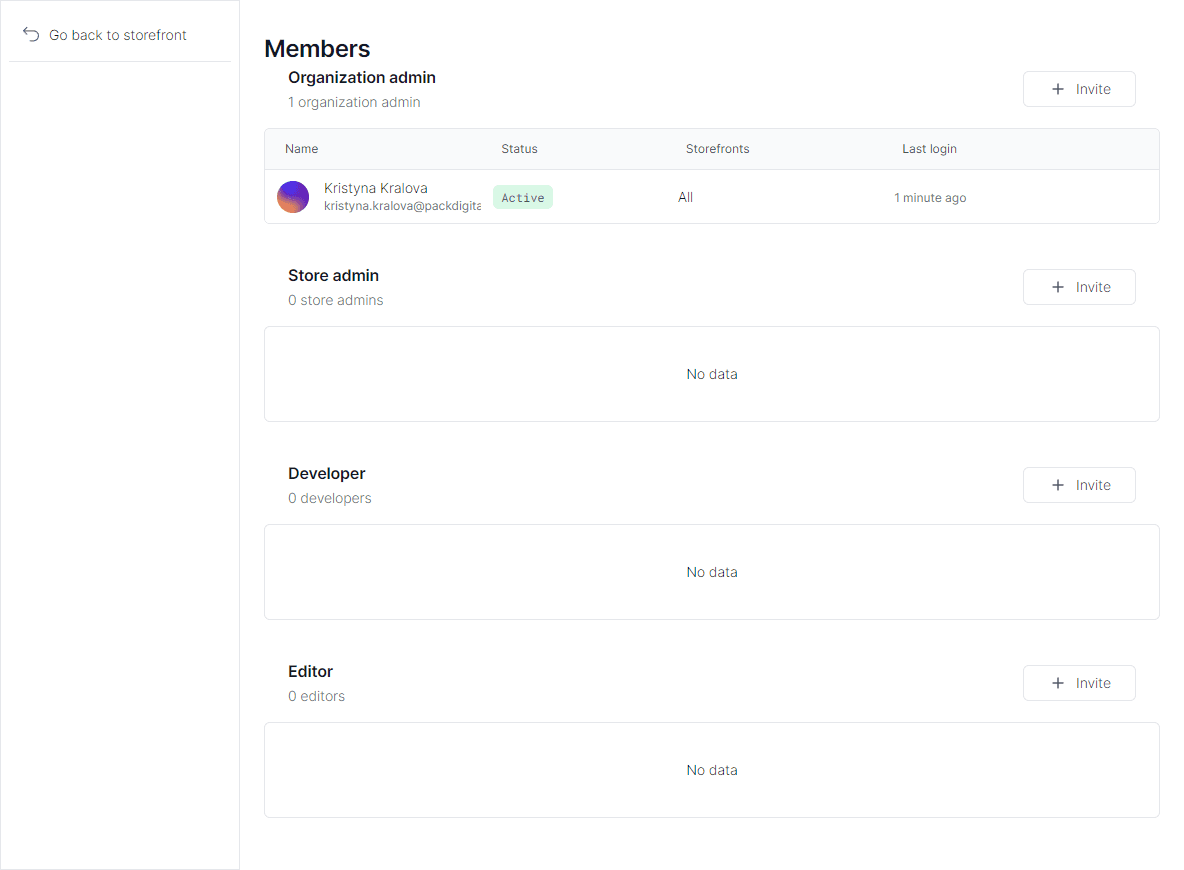Select the name Kristyna Kralova

(x=375, y=188)
